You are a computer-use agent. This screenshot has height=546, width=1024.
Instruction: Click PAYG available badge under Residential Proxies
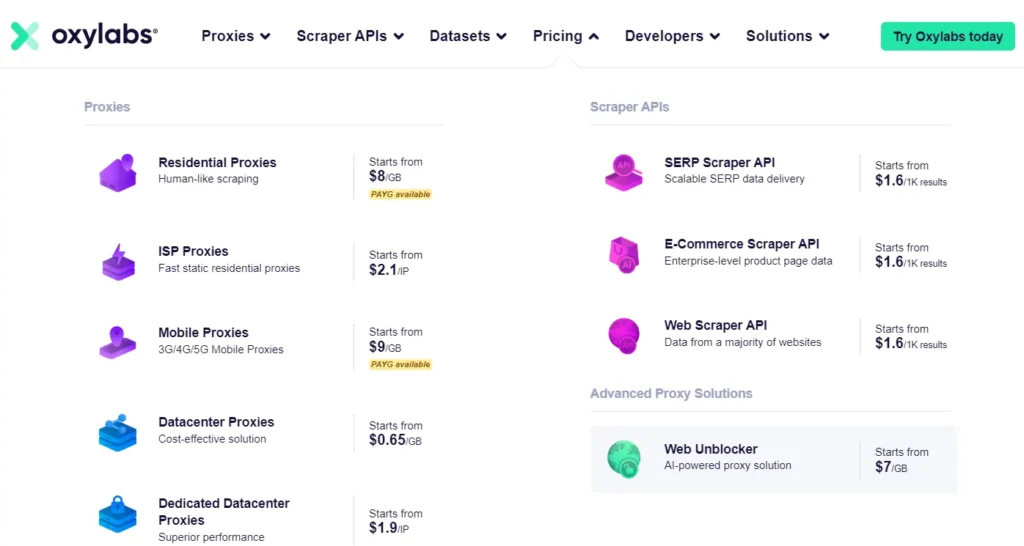pos(400,194)
